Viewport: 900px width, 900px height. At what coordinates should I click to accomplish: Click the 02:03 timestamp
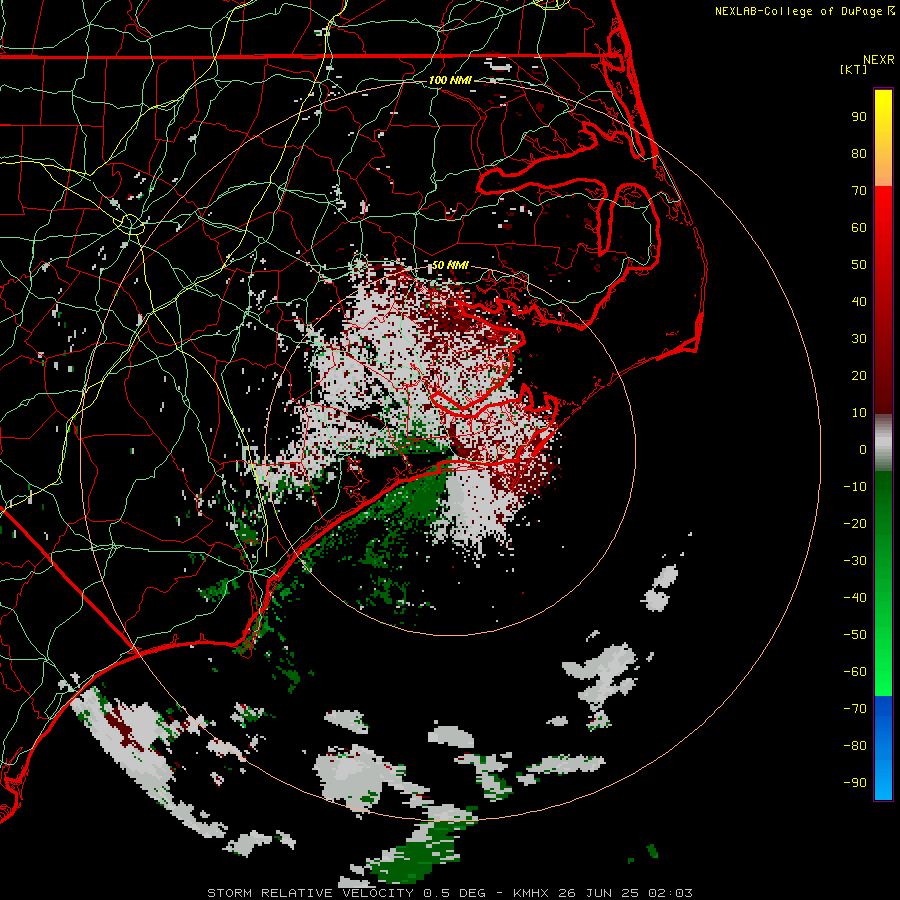point(670,893)
